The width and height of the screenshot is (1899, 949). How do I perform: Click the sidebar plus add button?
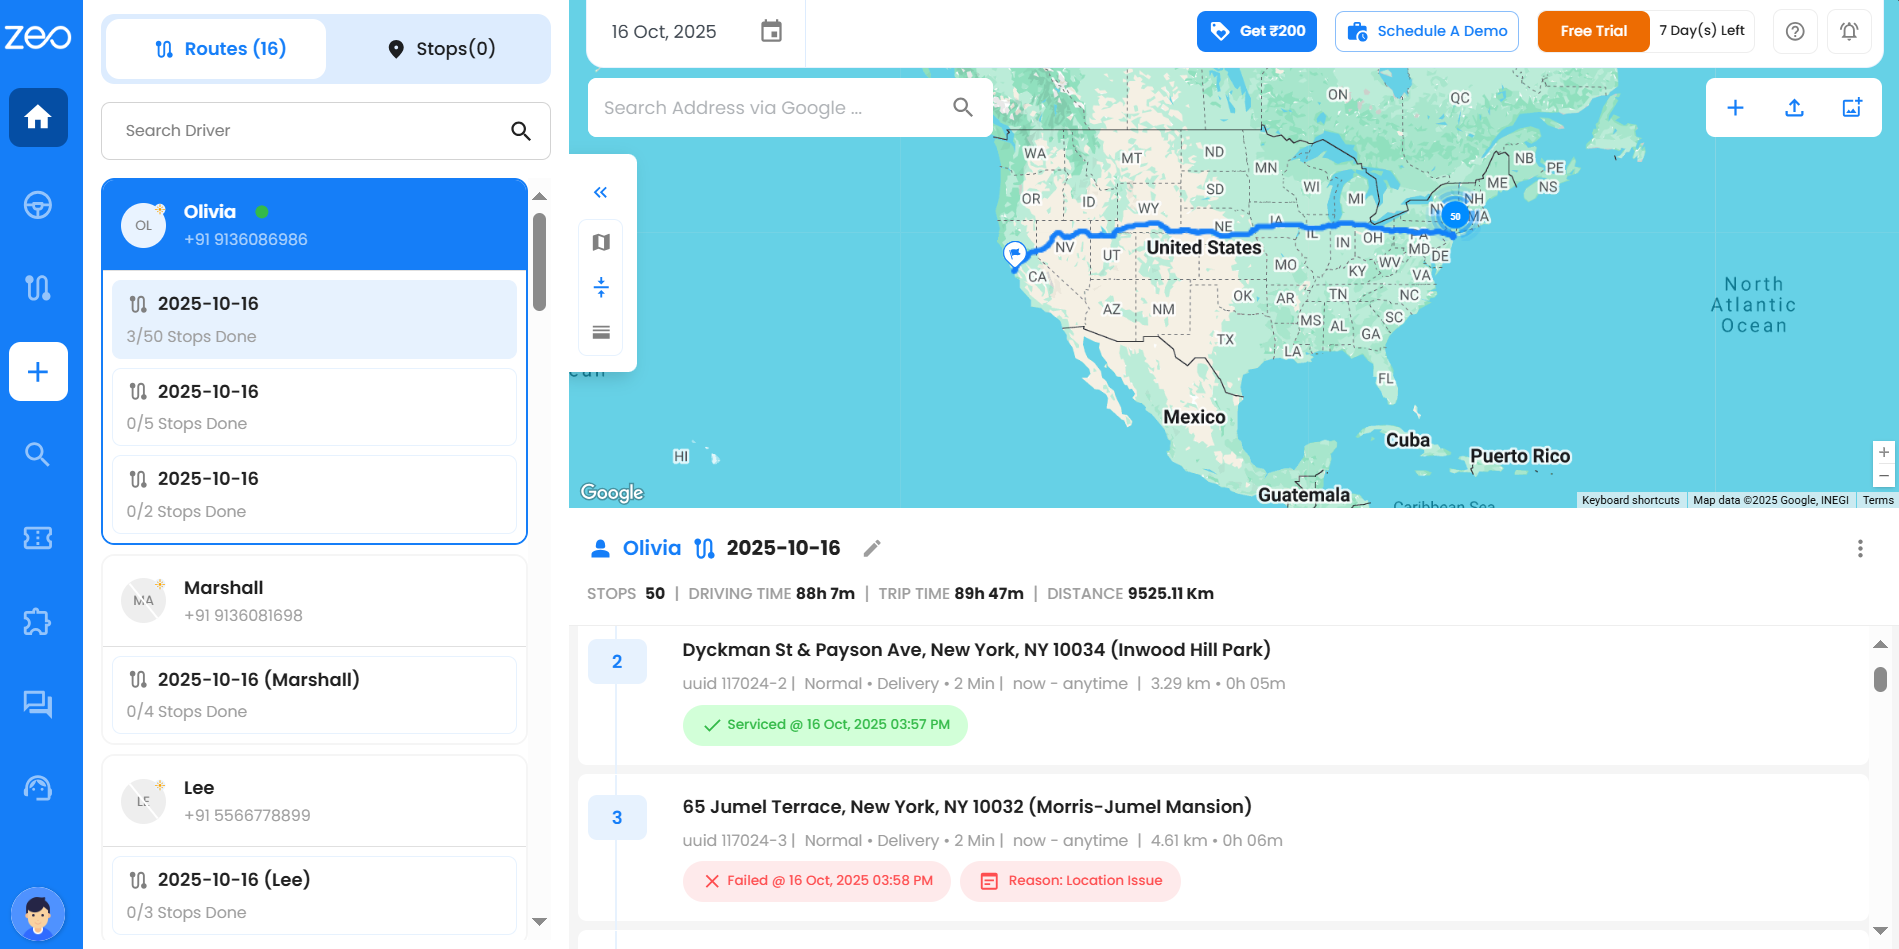(38, 372)
